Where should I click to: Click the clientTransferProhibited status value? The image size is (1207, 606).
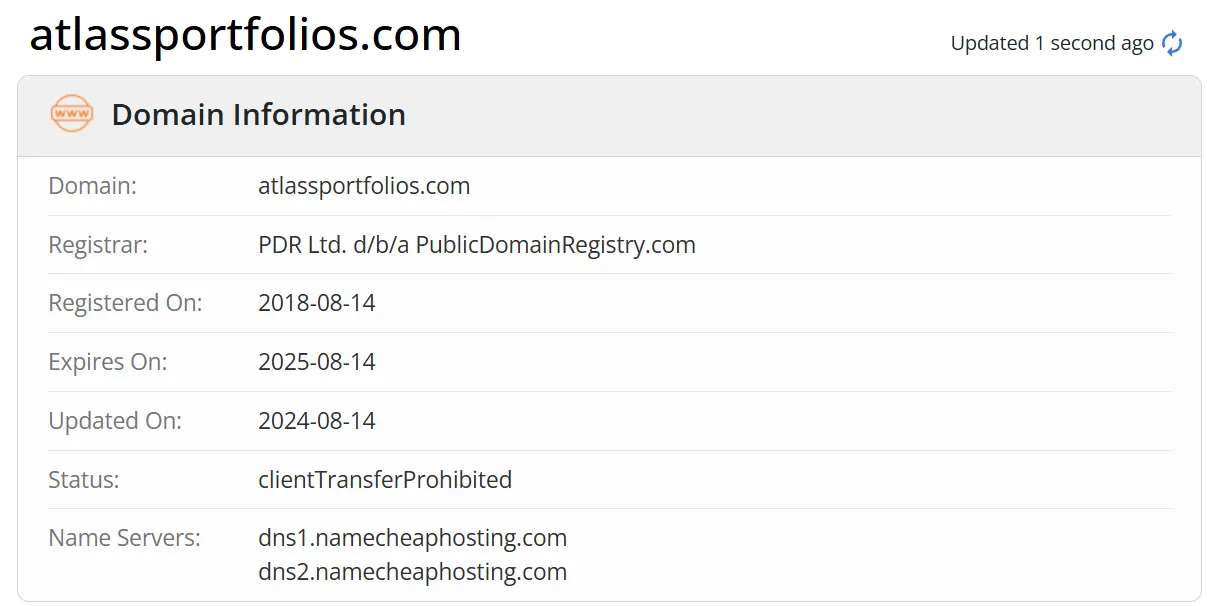pyautogui.click(x=385, y=480)
